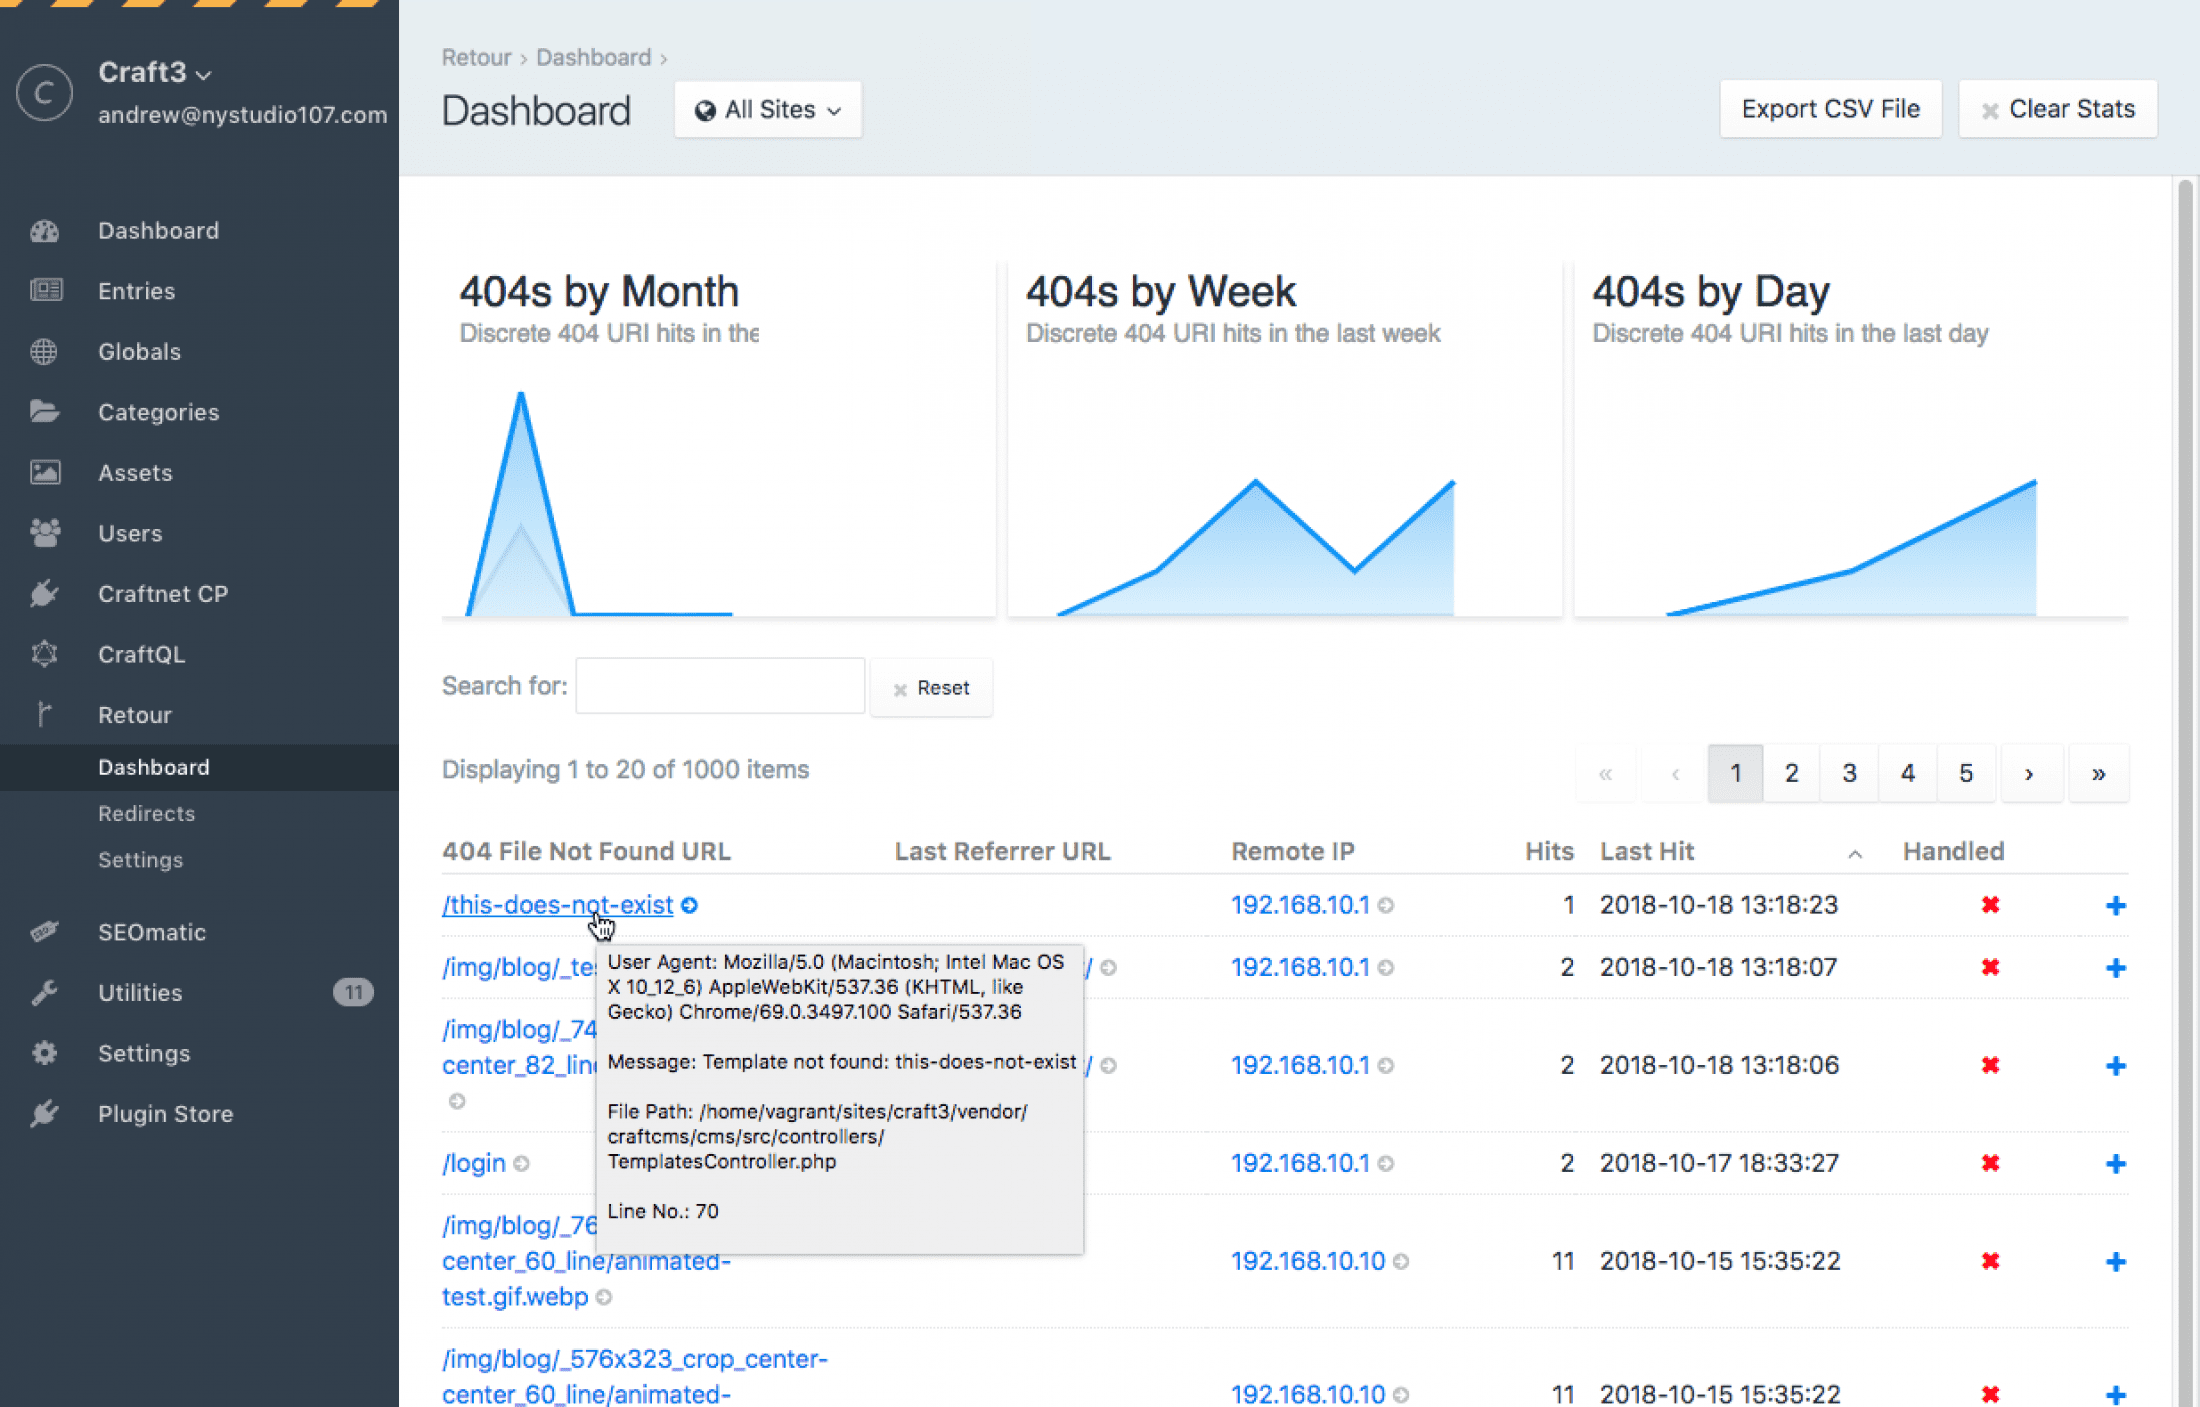Toggle sort arrow on Last Hit column
Viewport: 2200px width, 1407px height.
point(1855,853)
